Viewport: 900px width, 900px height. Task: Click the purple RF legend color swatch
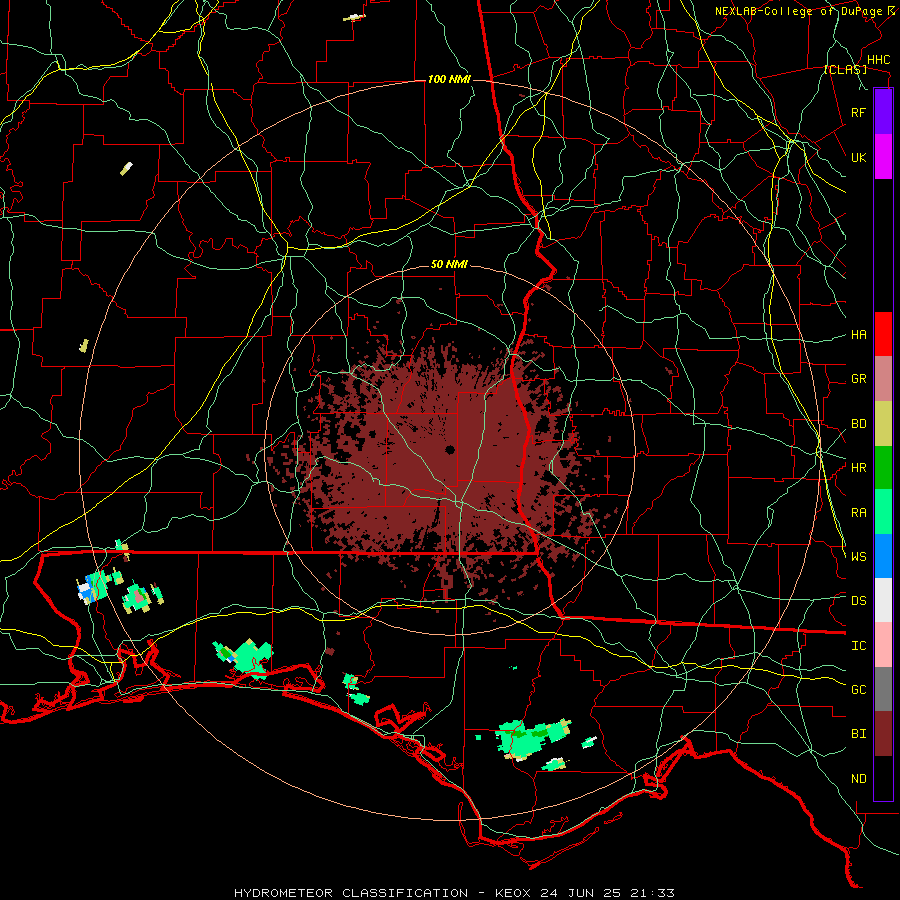tap(883, 112)
